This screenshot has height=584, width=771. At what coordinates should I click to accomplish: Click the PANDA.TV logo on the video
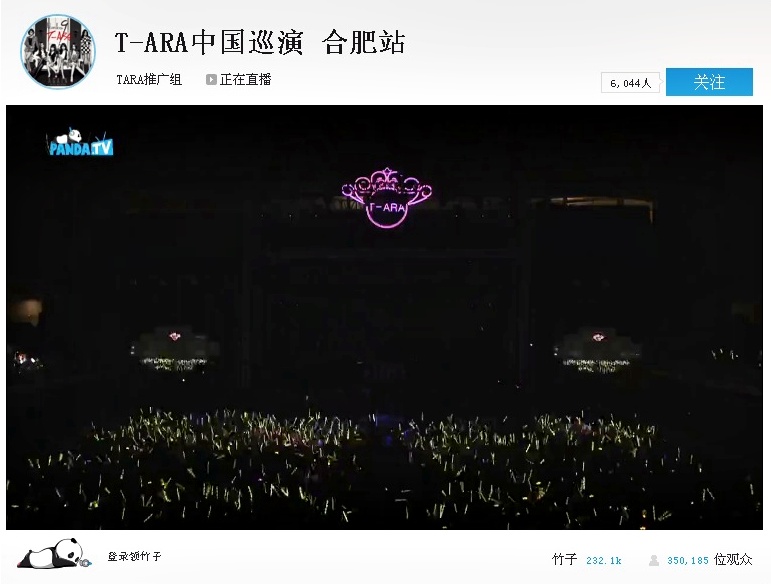(81, 143)
